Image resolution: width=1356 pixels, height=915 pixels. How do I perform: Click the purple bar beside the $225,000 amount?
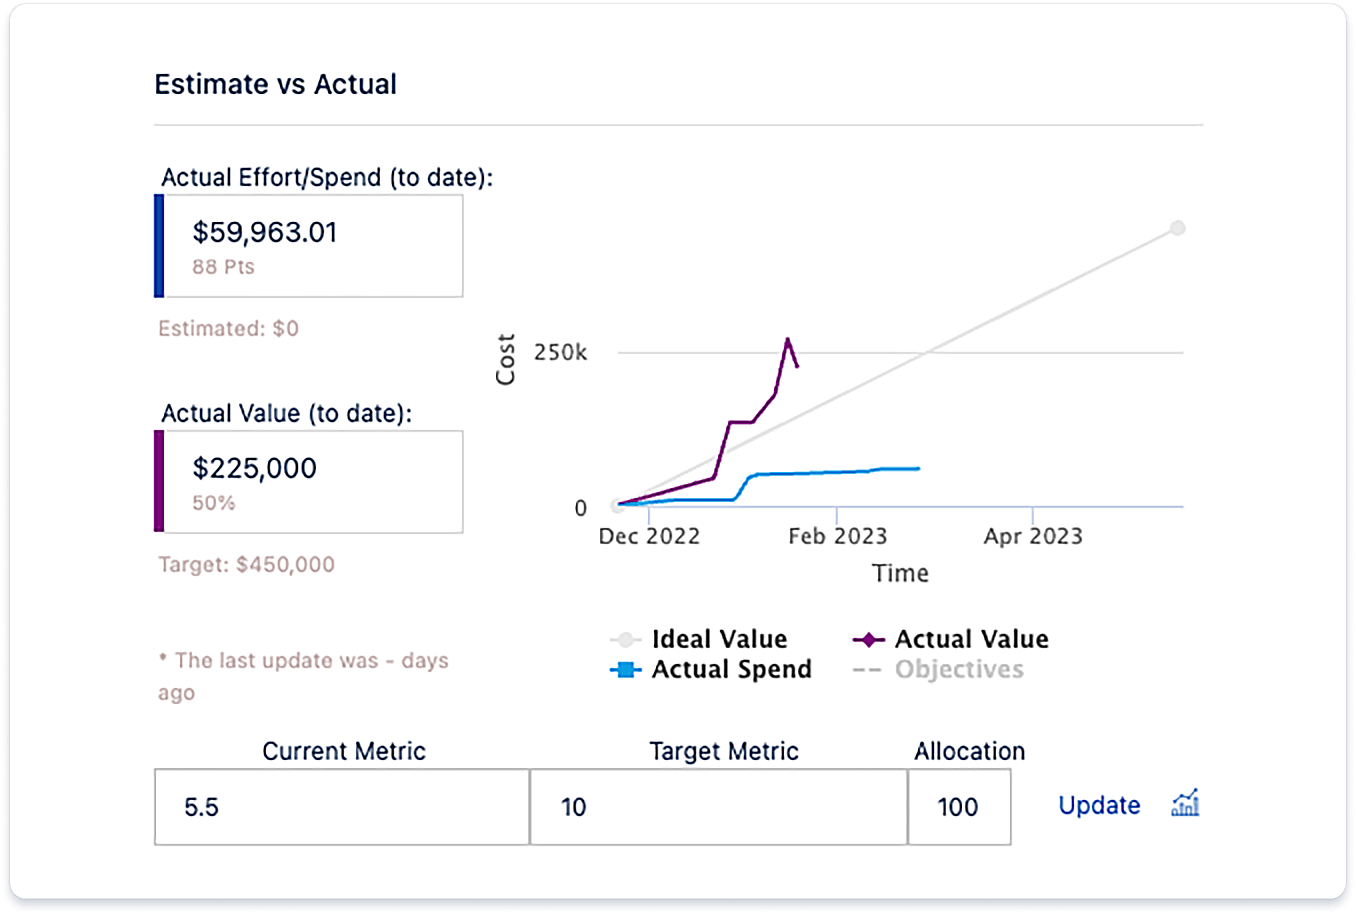160,481
